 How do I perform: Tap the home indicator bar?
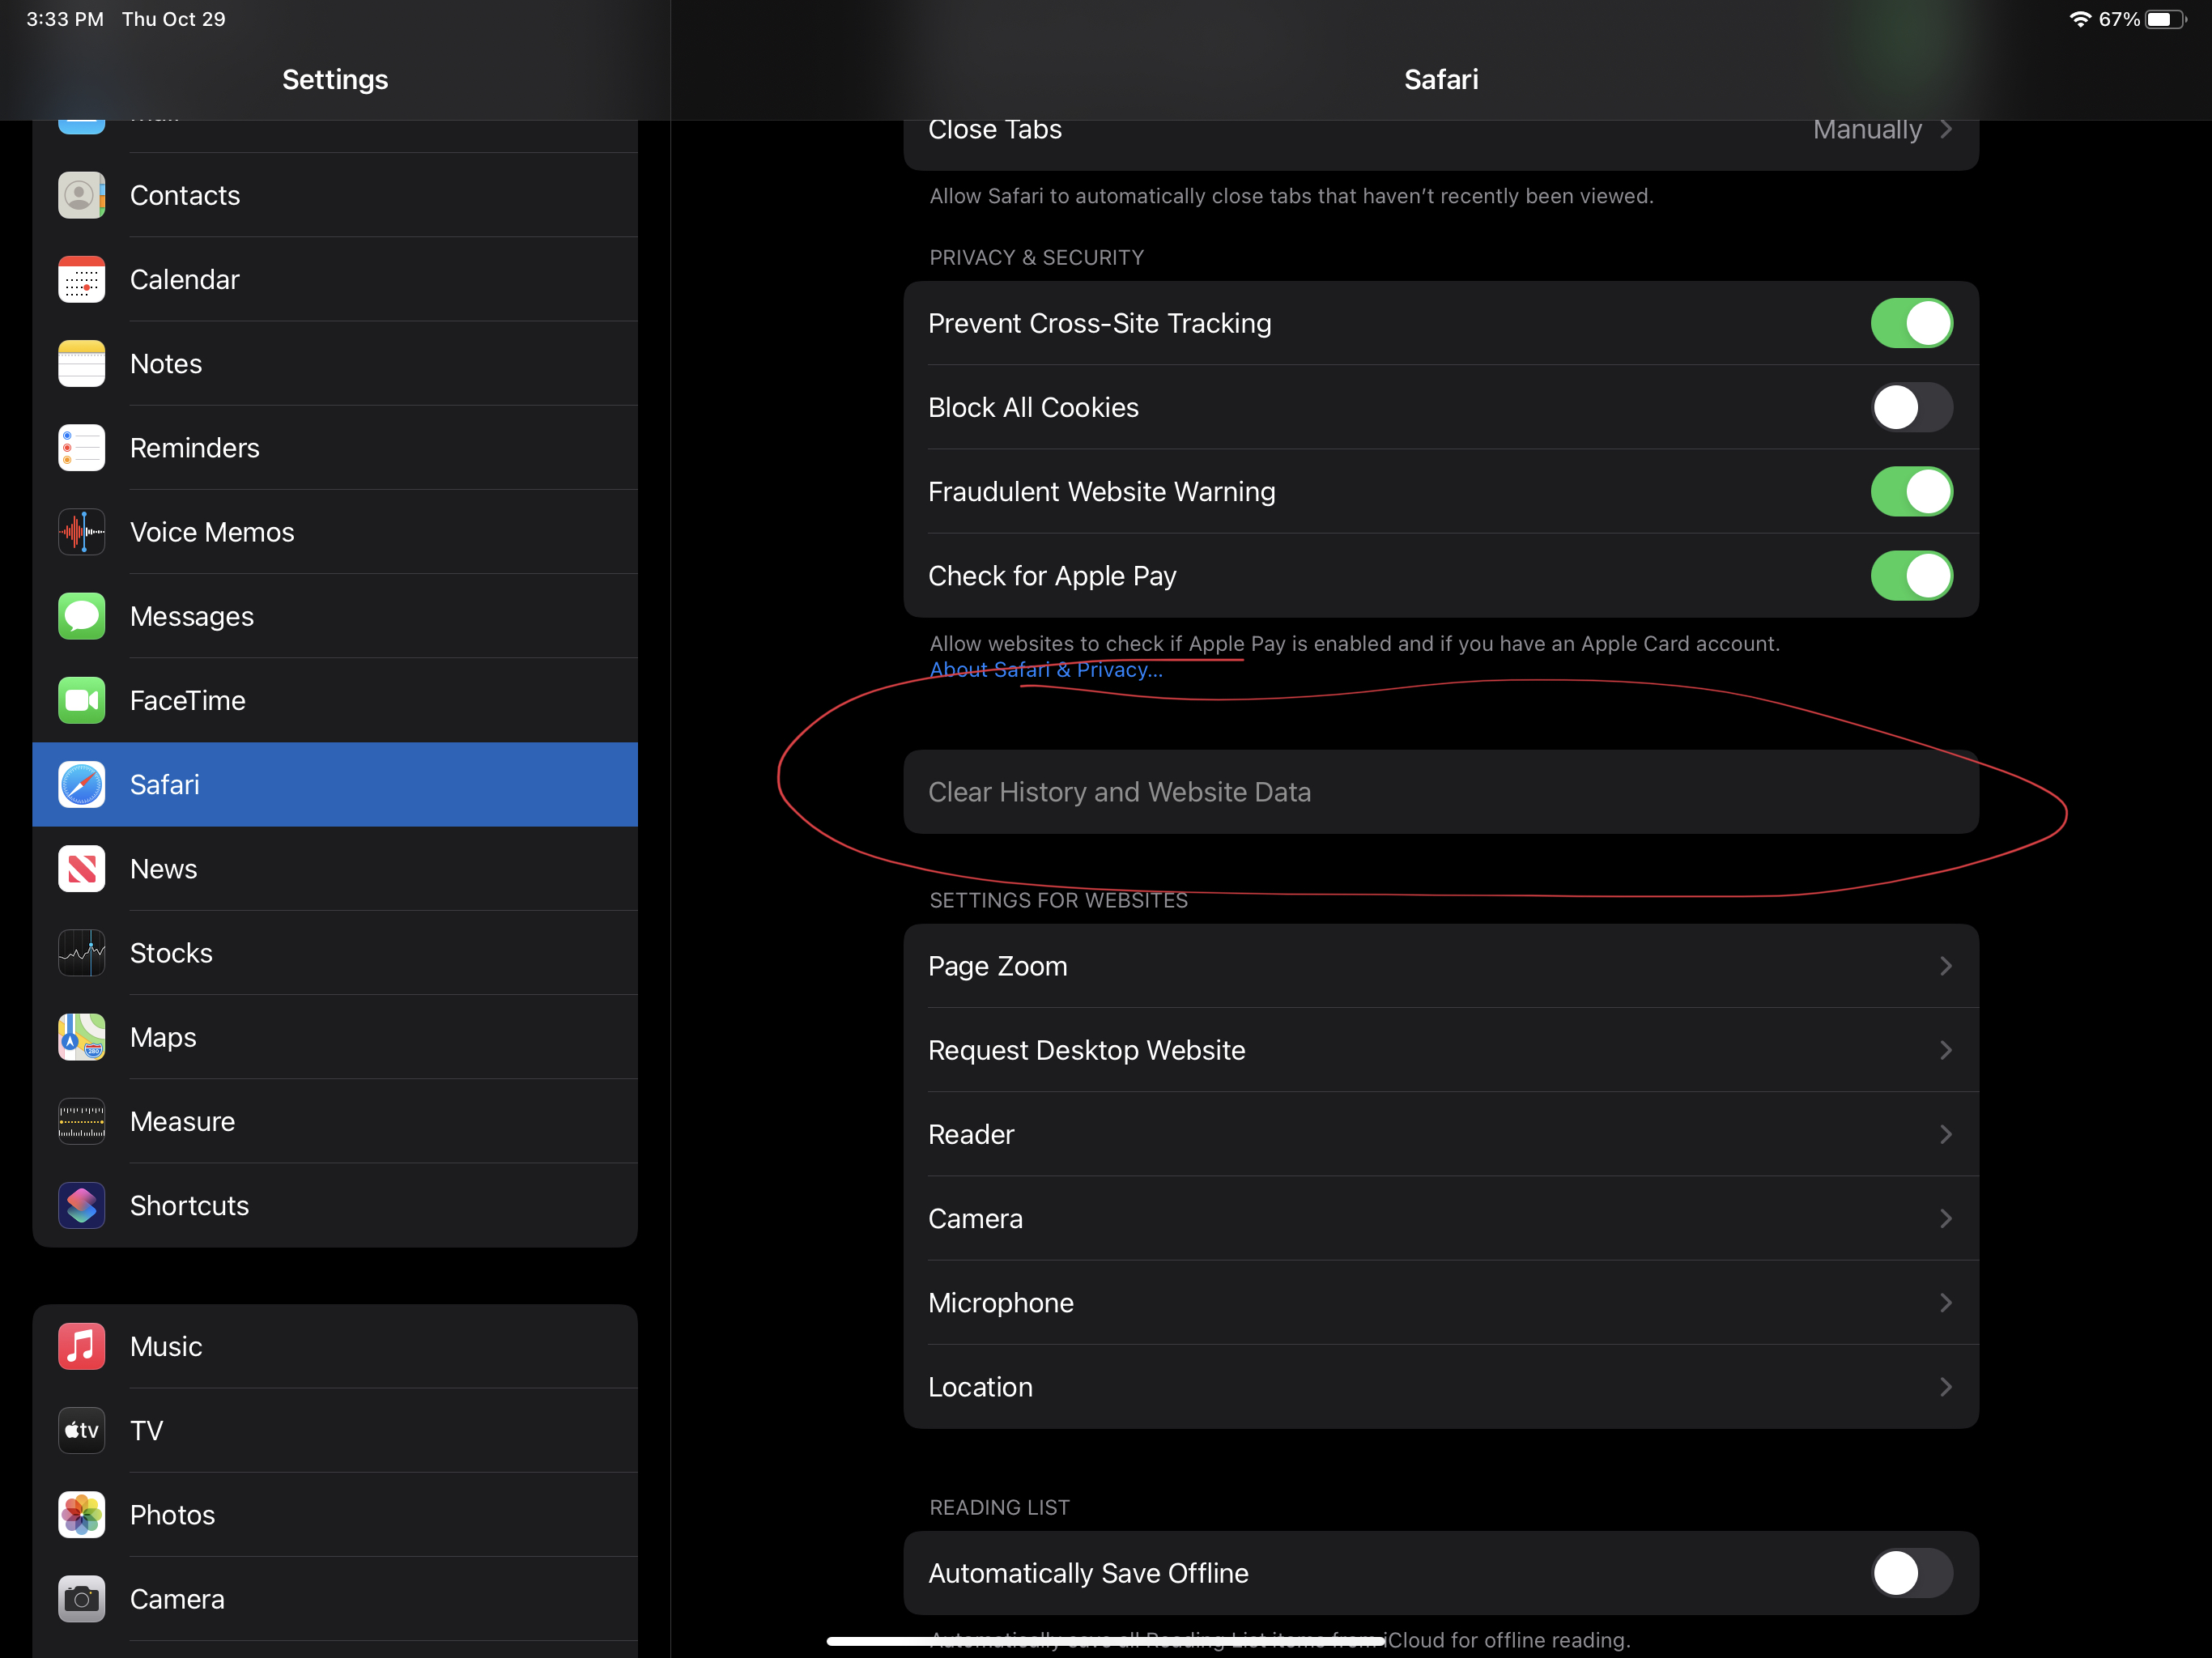pyautogui.click(x=1105, y=1640)
